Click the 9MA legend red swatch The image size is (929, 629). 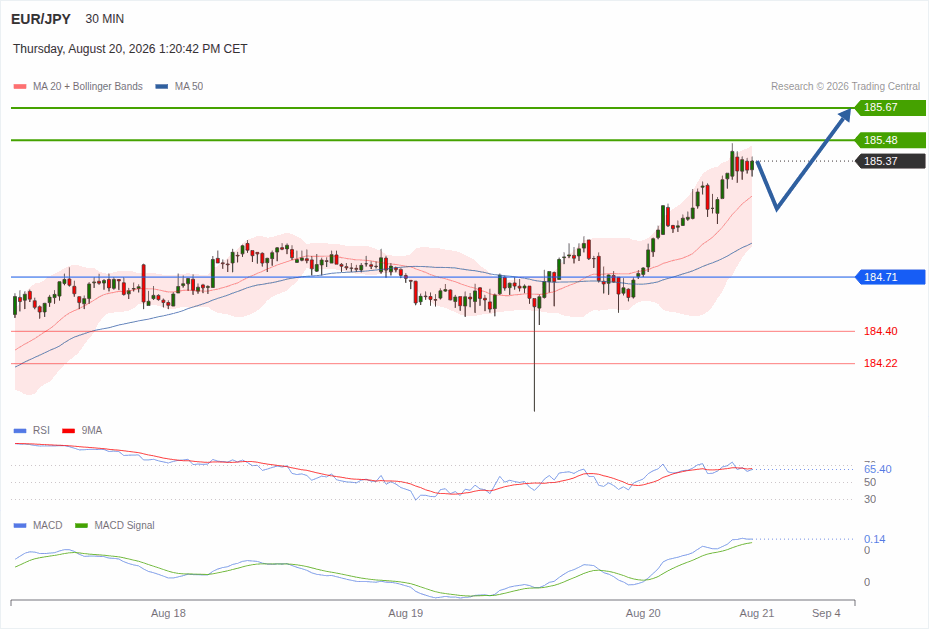[x=68, y=431]
